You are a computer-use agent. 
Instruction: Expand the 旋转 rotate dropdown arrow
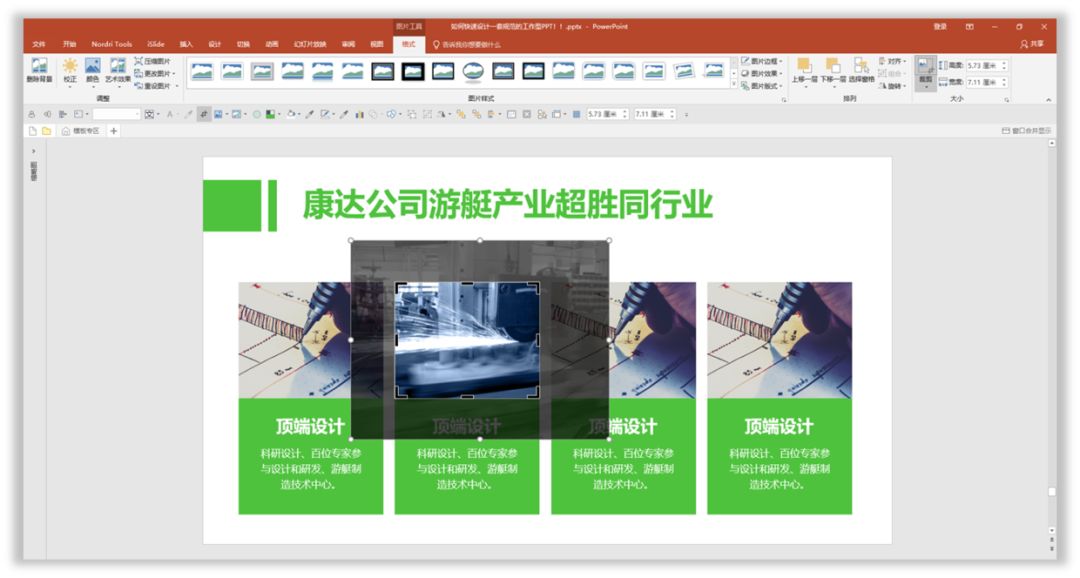(x=904, y=86)
